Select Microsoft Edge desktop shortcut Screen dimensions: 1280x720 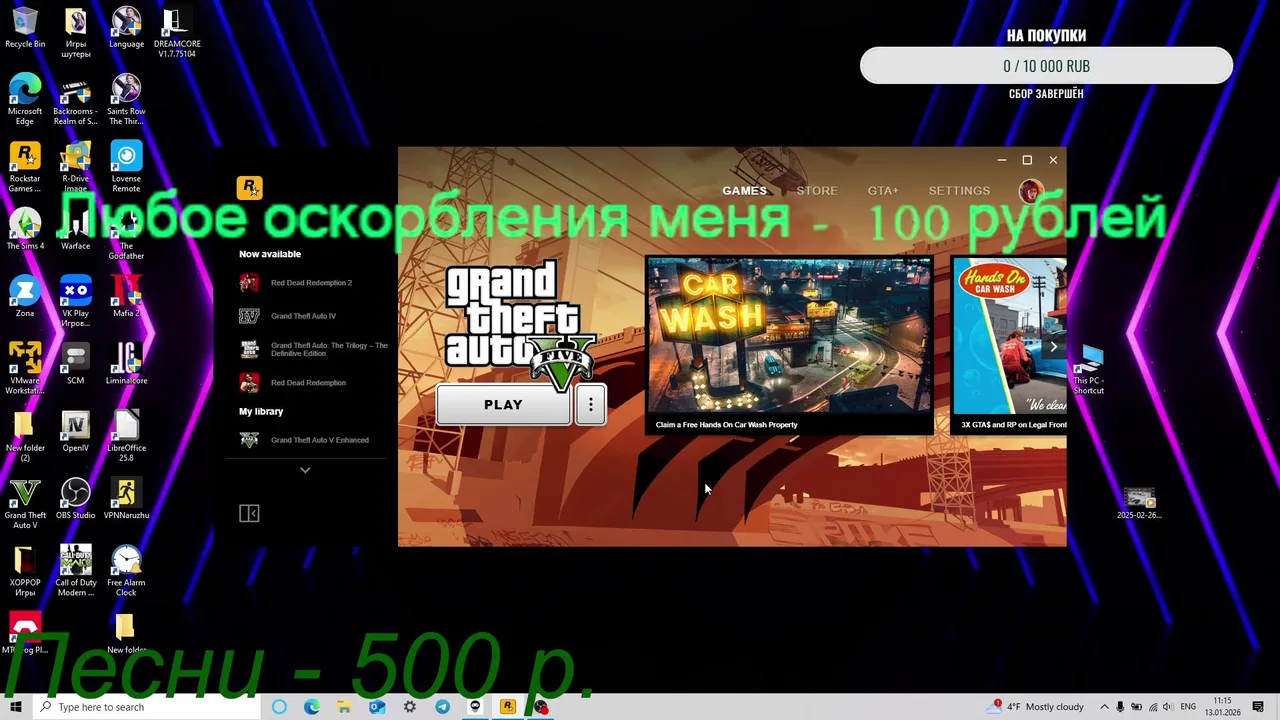point(25,99)
